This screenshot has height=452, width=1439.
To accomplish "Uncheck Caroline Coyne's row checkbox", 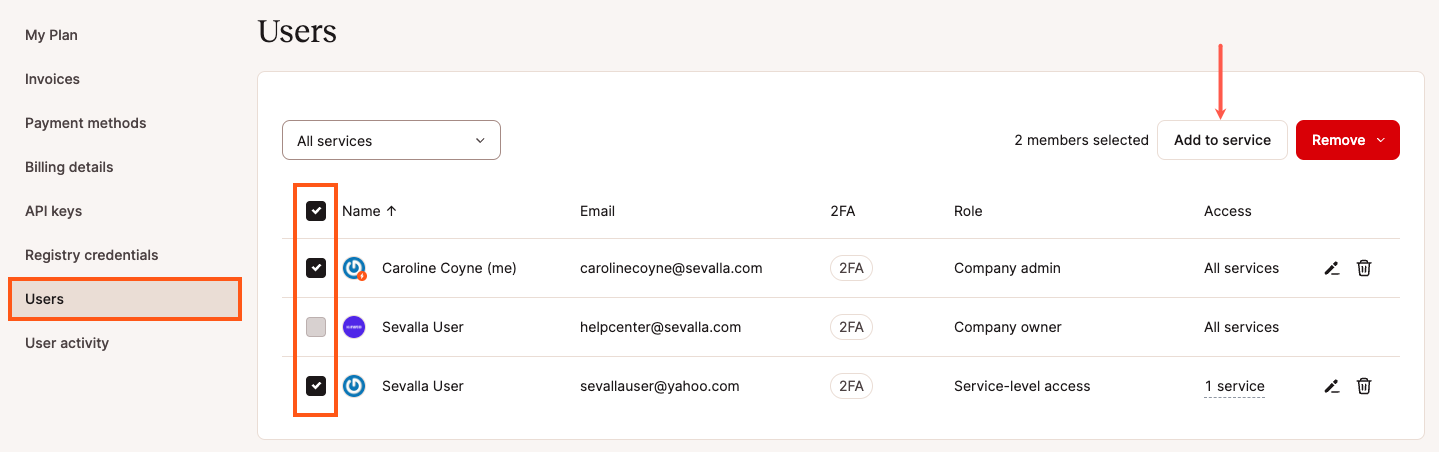I will click(316, 268).
